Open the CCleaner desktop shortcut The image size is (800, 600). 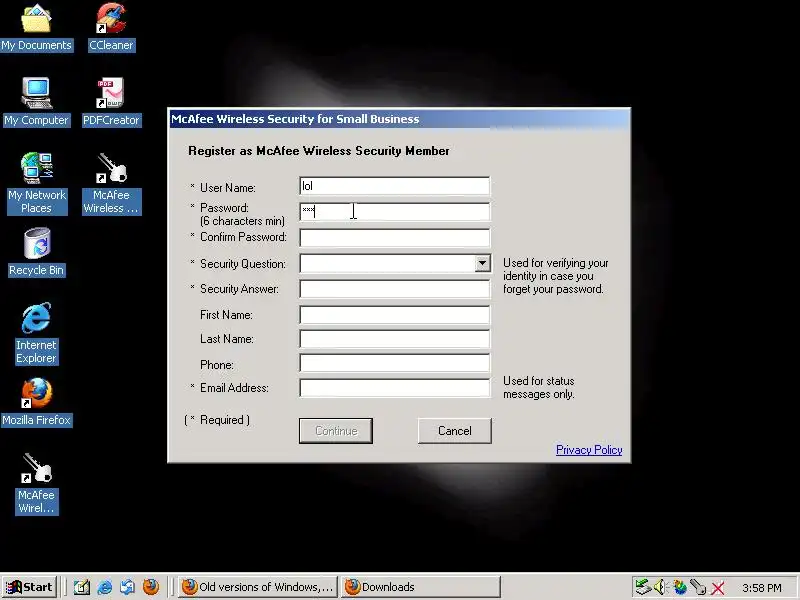coord(111,28)
